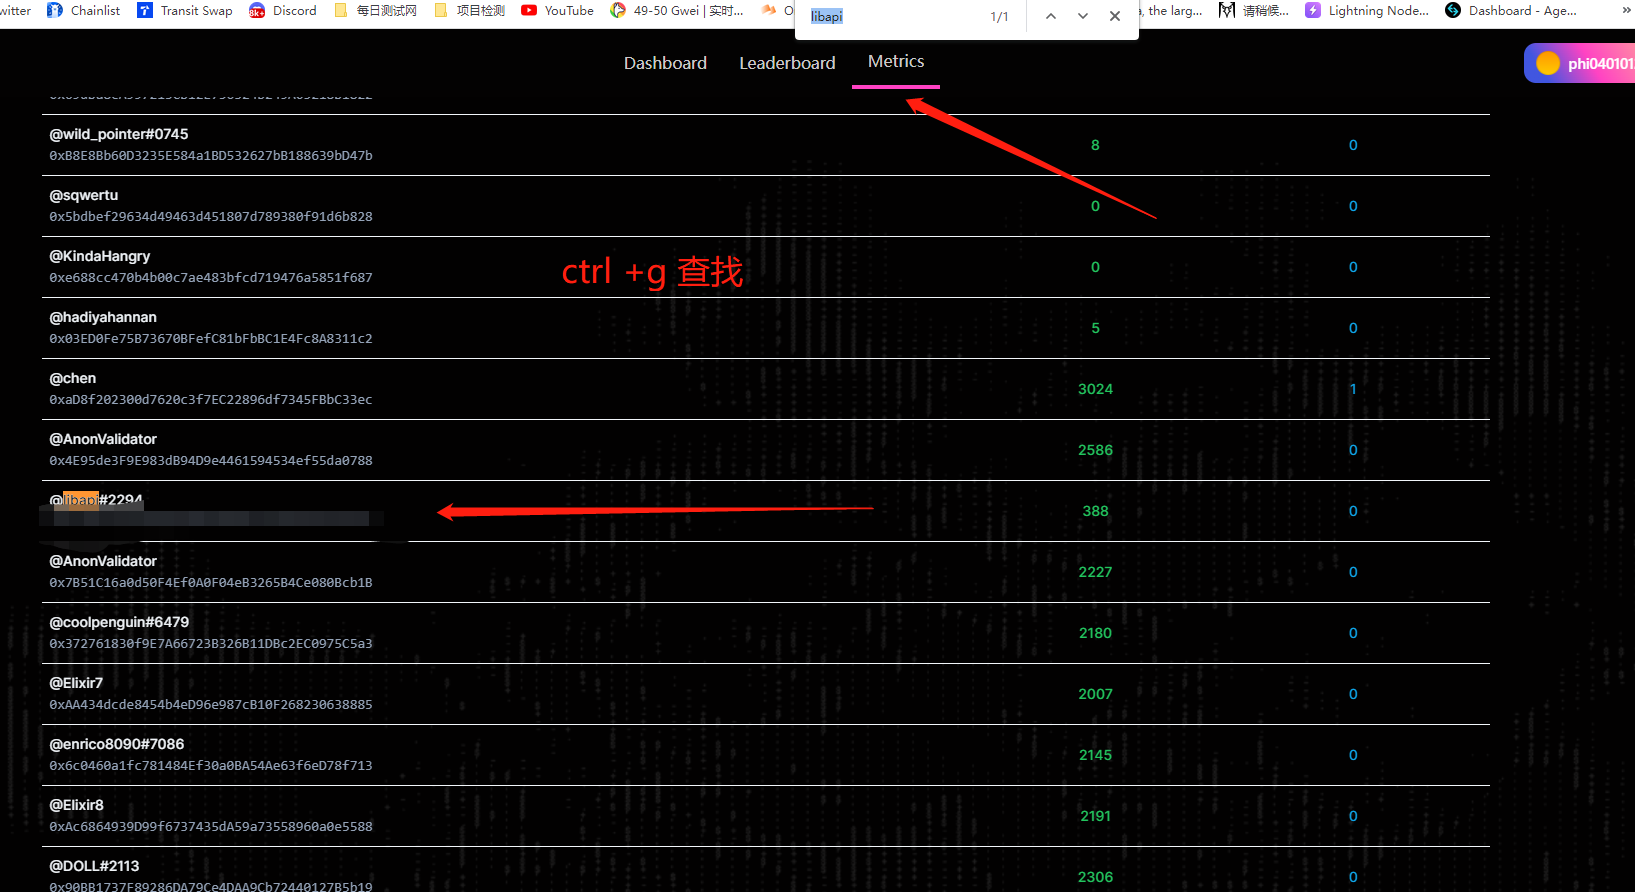1635x892 pixels.
Task: Open the Transit Swap bookmark
Action: (185, 11)
